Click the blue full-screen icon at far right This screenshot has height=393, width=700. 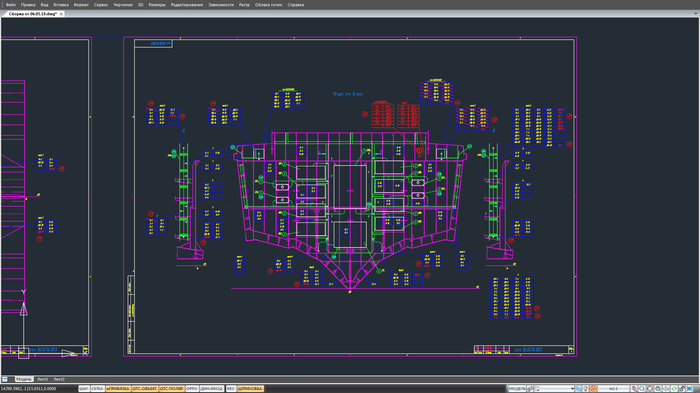point(690,389)
